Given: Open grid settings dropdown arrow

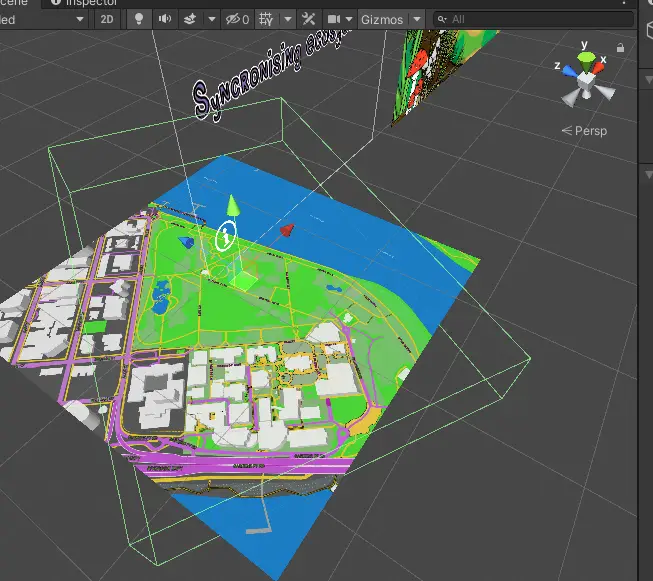Looking at the screenshot, I should (x=287, y=19).
